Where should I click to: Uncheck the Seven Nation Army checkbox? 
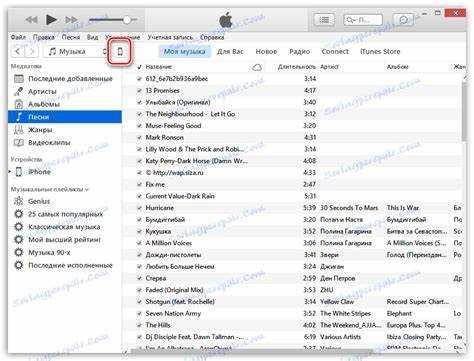(x=139, y=314)
